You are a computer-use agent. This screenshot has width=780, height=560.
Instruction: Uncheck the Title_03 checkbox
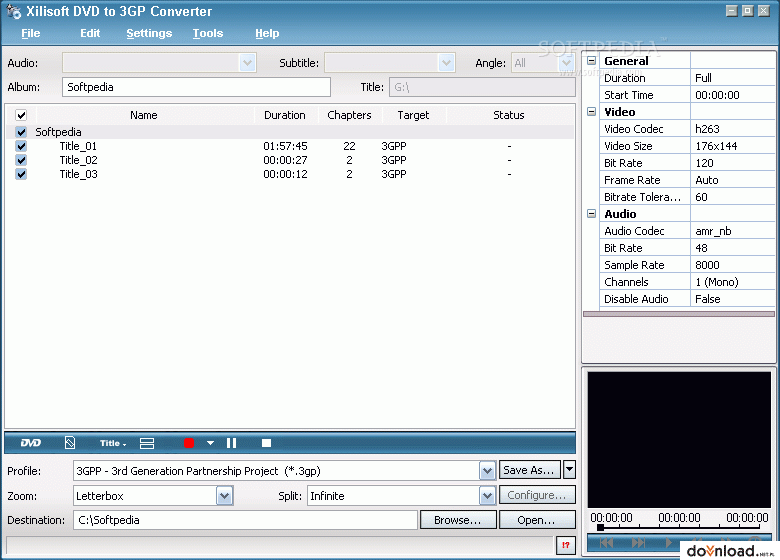coord(21,174)
